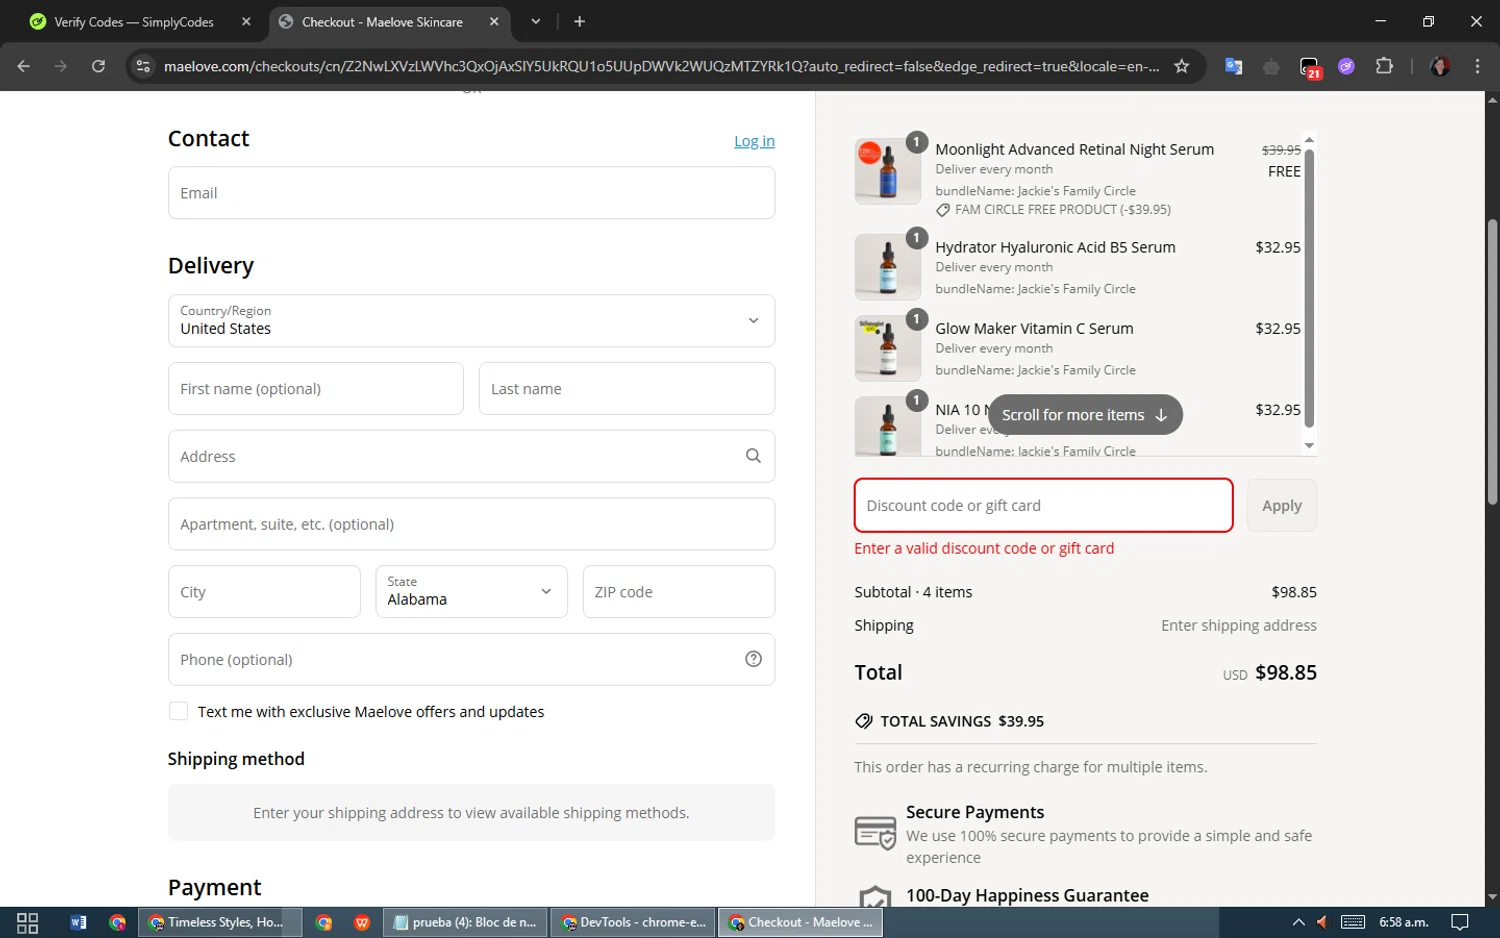Expand the State dropdown showing Alabama
Screen dimensions: 1500x938
point(472,591)
